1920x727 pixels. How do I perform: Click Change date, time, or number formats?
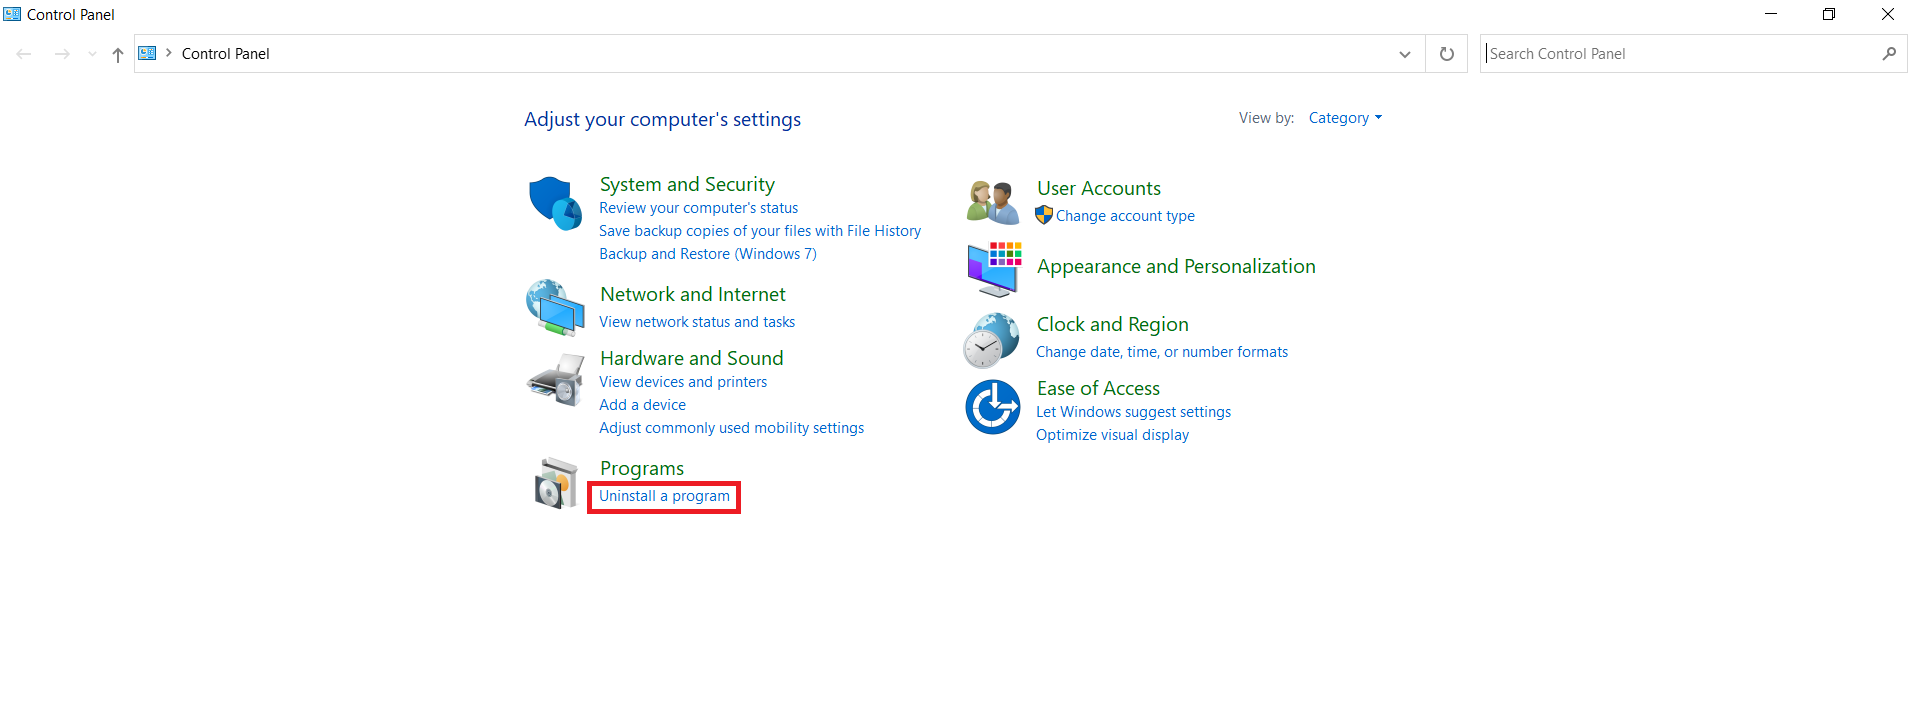coord(1162,352)
